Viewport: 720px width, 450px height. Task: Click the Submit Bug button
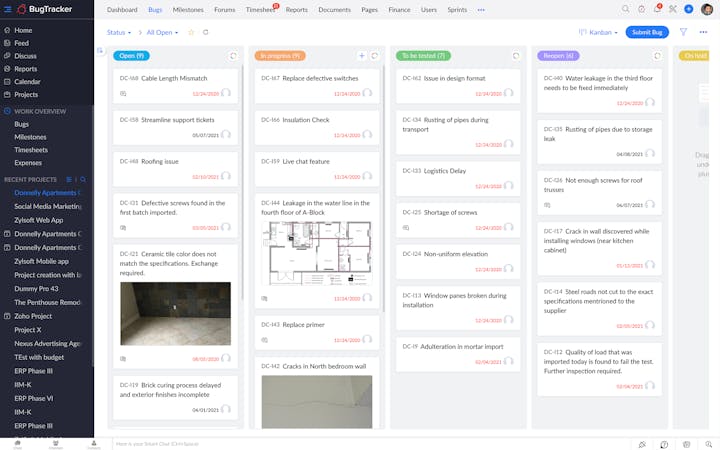pos(647,32)
